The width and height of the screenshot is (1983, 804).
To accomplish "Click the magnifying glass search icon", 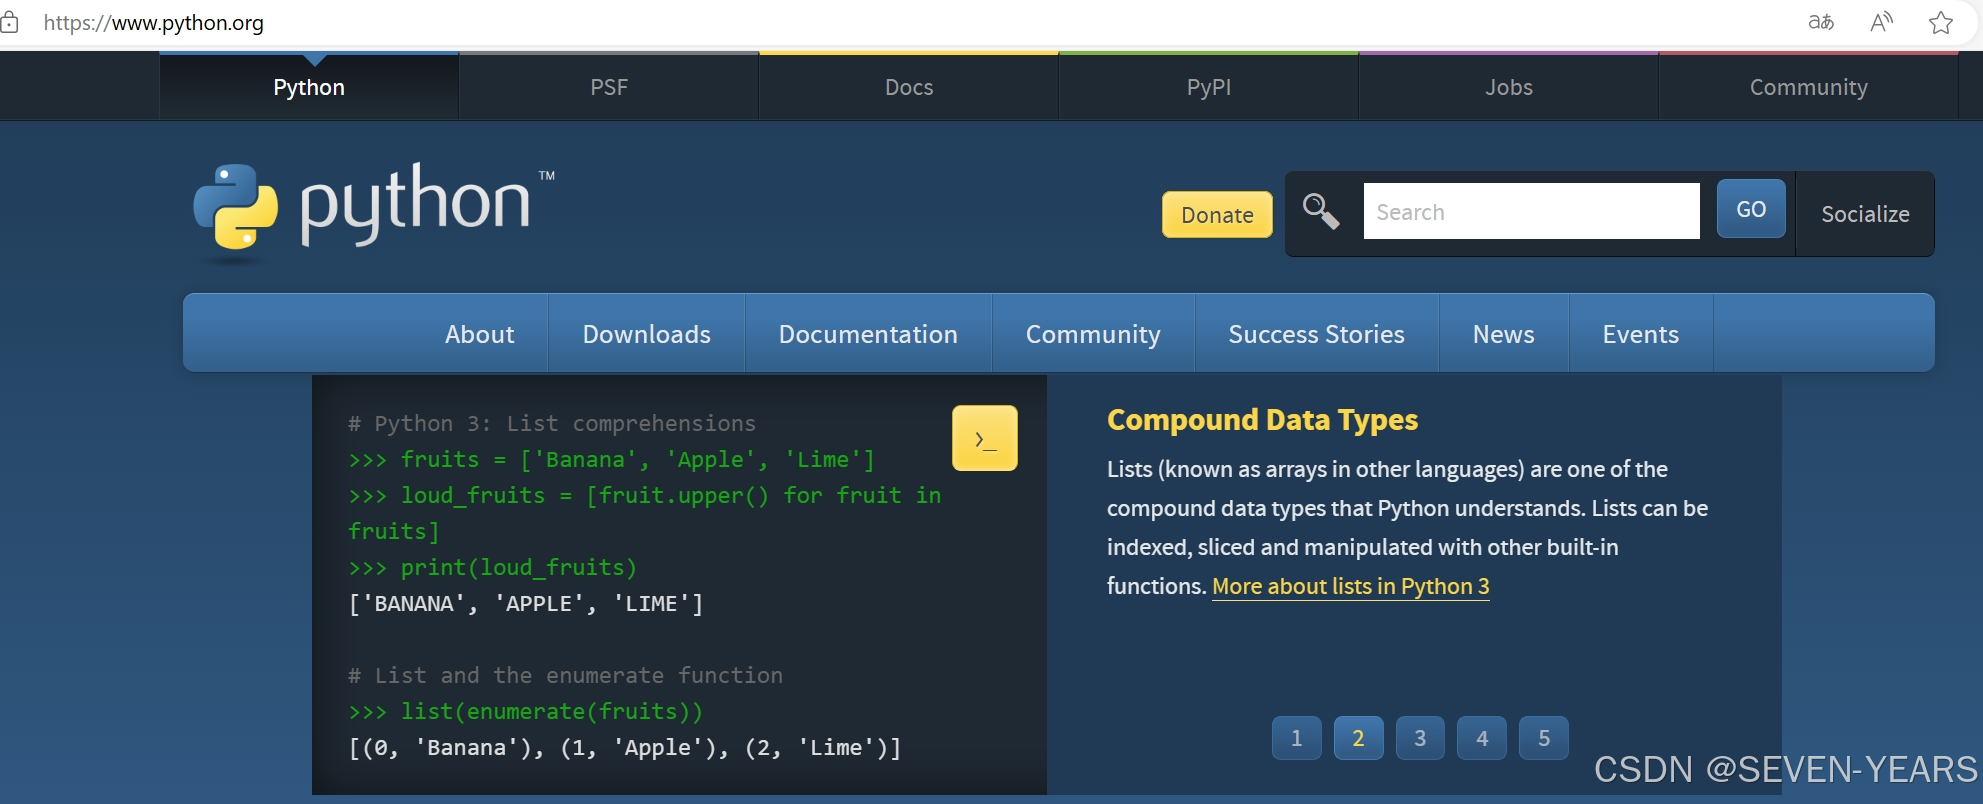I will [1321, 211].
